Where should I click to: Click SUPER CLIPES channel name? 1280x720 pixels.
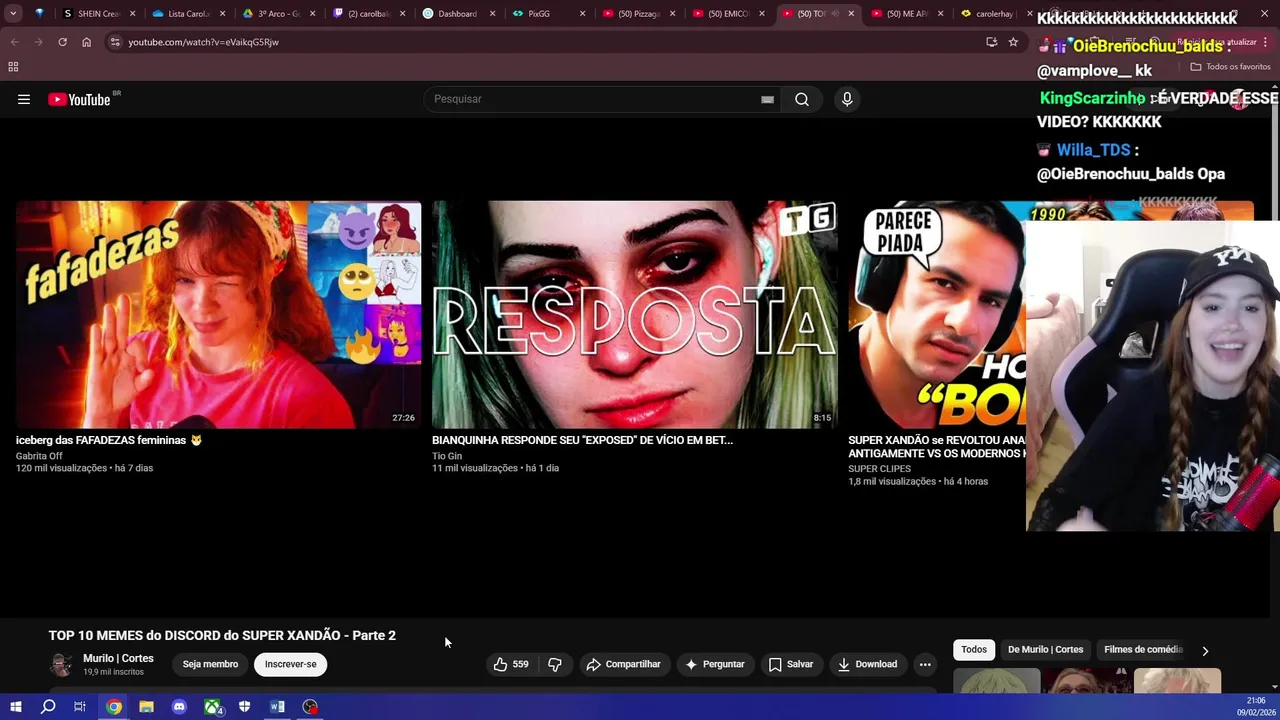point(879,469)
